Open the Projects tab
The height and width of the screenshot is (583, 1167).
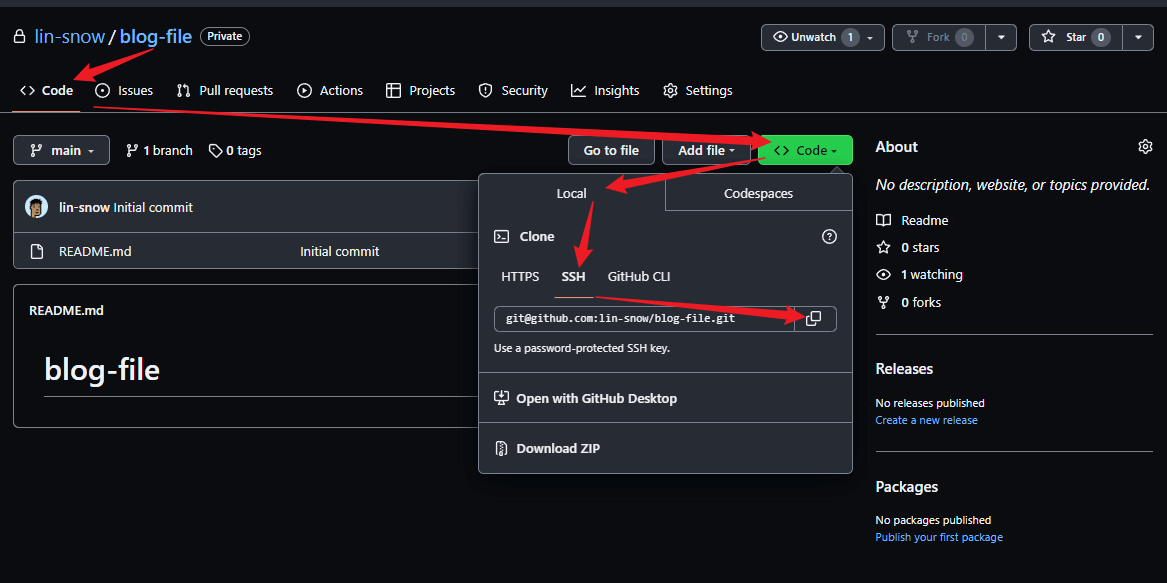coord(421,91)
